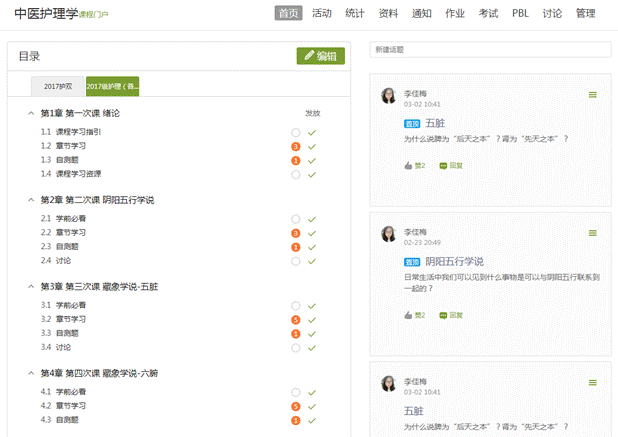Open the 资料 nav item
This screenshot has width=618, height=437.
pos(388,13)
